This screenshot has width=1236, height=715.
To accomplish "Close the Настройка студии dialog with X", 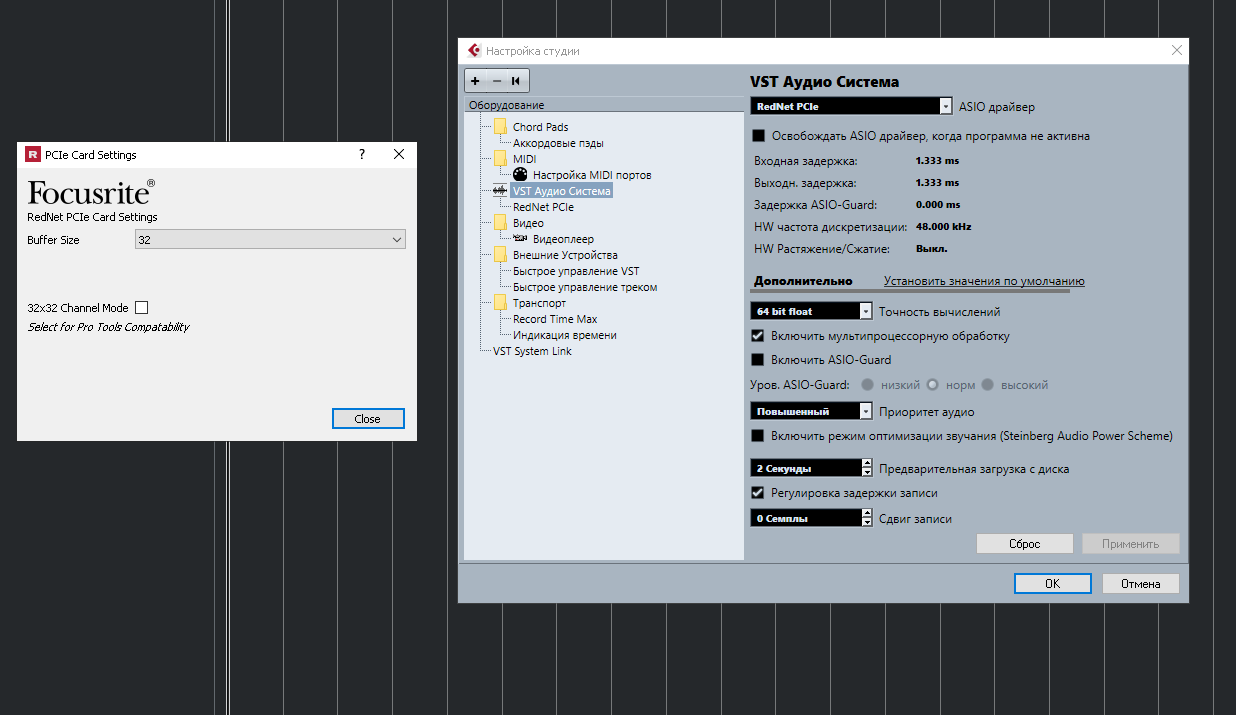I will (1176, 51).
